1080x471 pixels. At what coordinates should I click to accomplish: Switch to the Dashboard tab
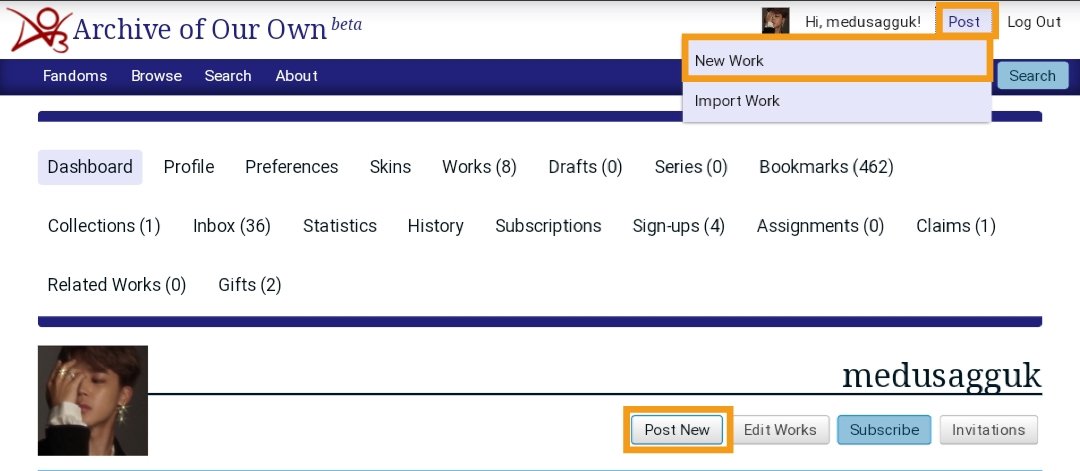pos(90,167)
